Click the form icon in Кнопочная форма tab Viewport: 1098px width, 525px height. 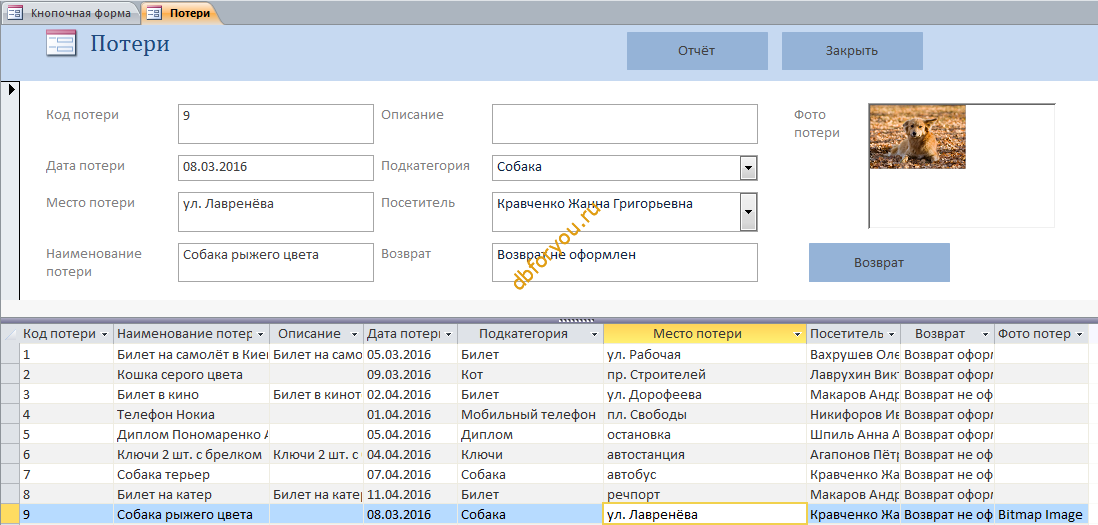click(x=15, y=13)
